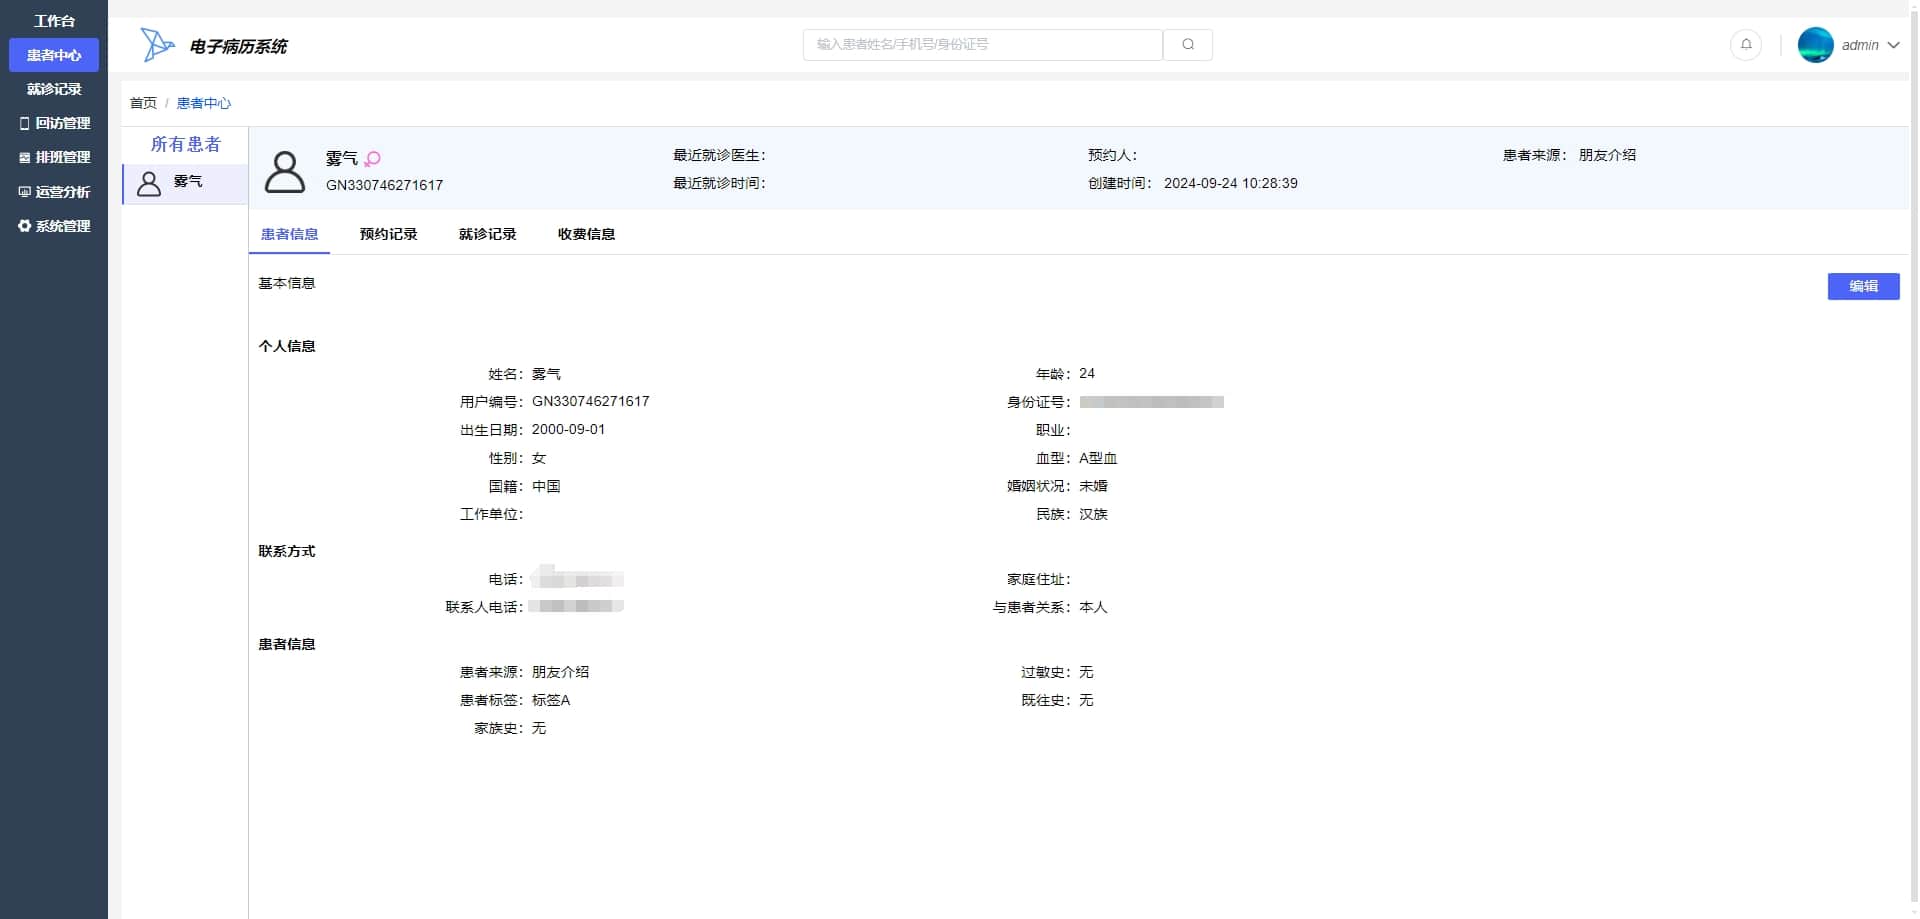Click the admin username text

1859,45
